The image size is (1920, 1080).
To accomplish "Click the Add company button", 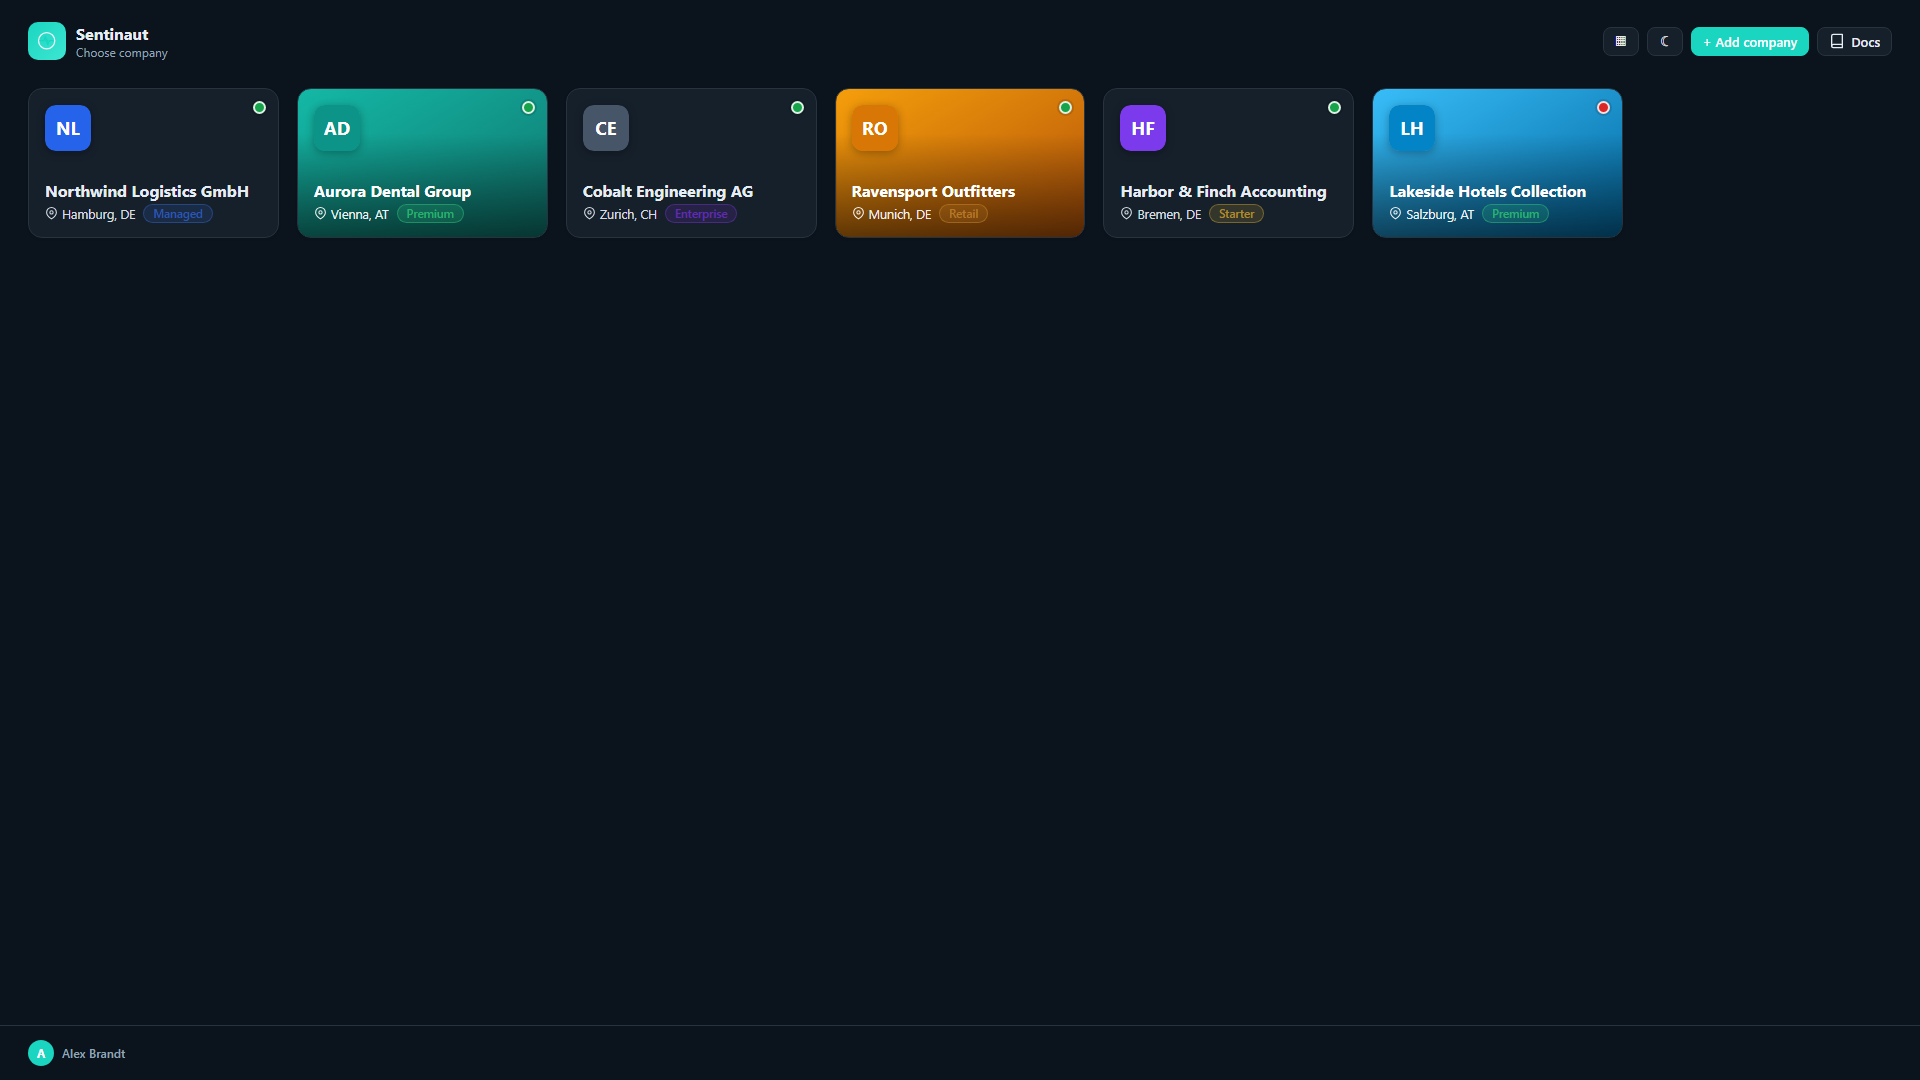I will (x=1750, y=42).
